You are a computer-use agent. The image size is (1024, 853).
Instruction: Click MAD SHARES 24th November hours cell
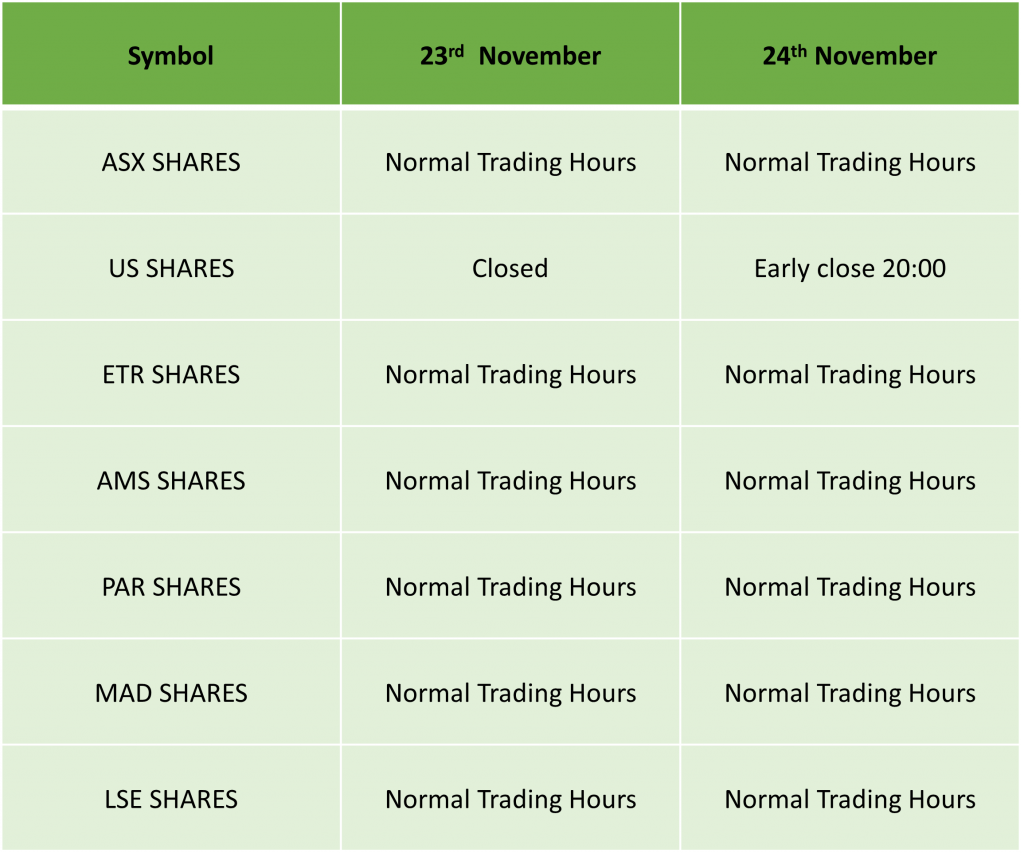click(x=850, y=693)
